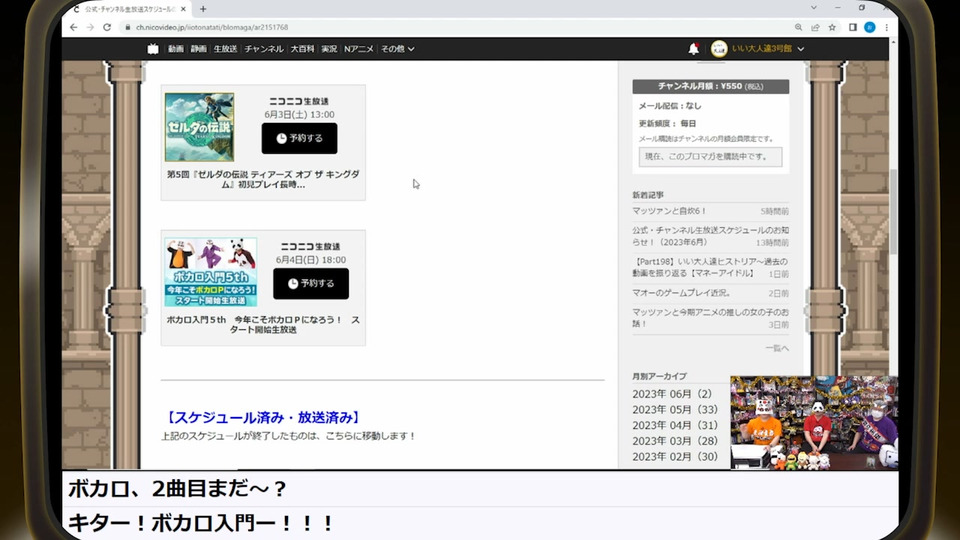This screenshot has width=960, height=540.
Task: Open the 動画 menu item
Action: point(176,49)
